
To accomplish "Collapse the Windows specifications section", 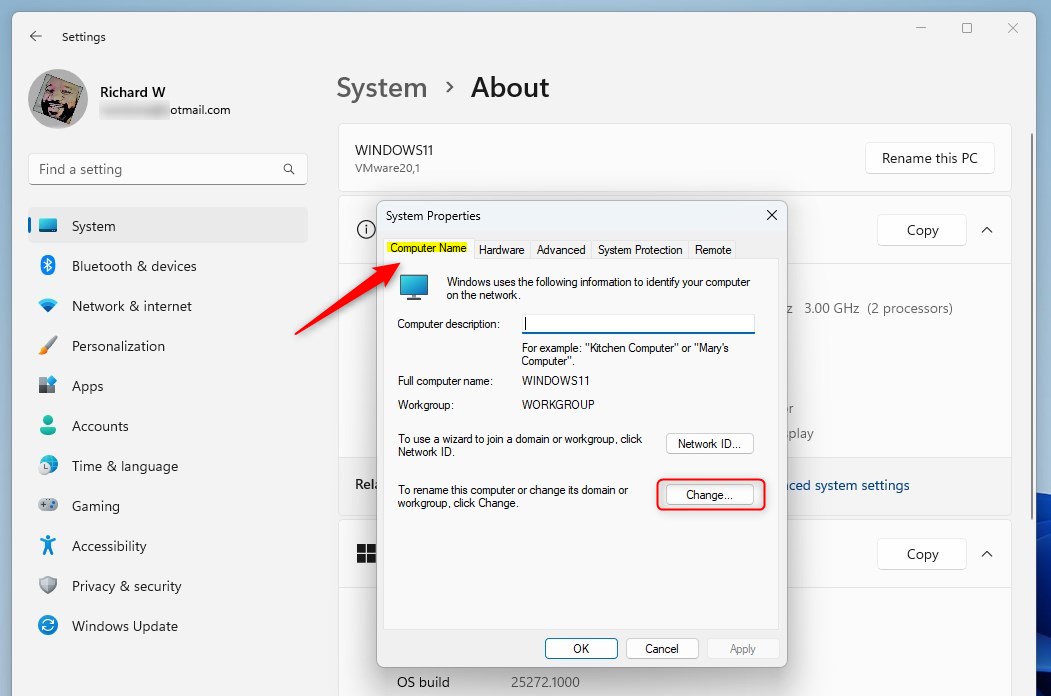I will [987, 553].
